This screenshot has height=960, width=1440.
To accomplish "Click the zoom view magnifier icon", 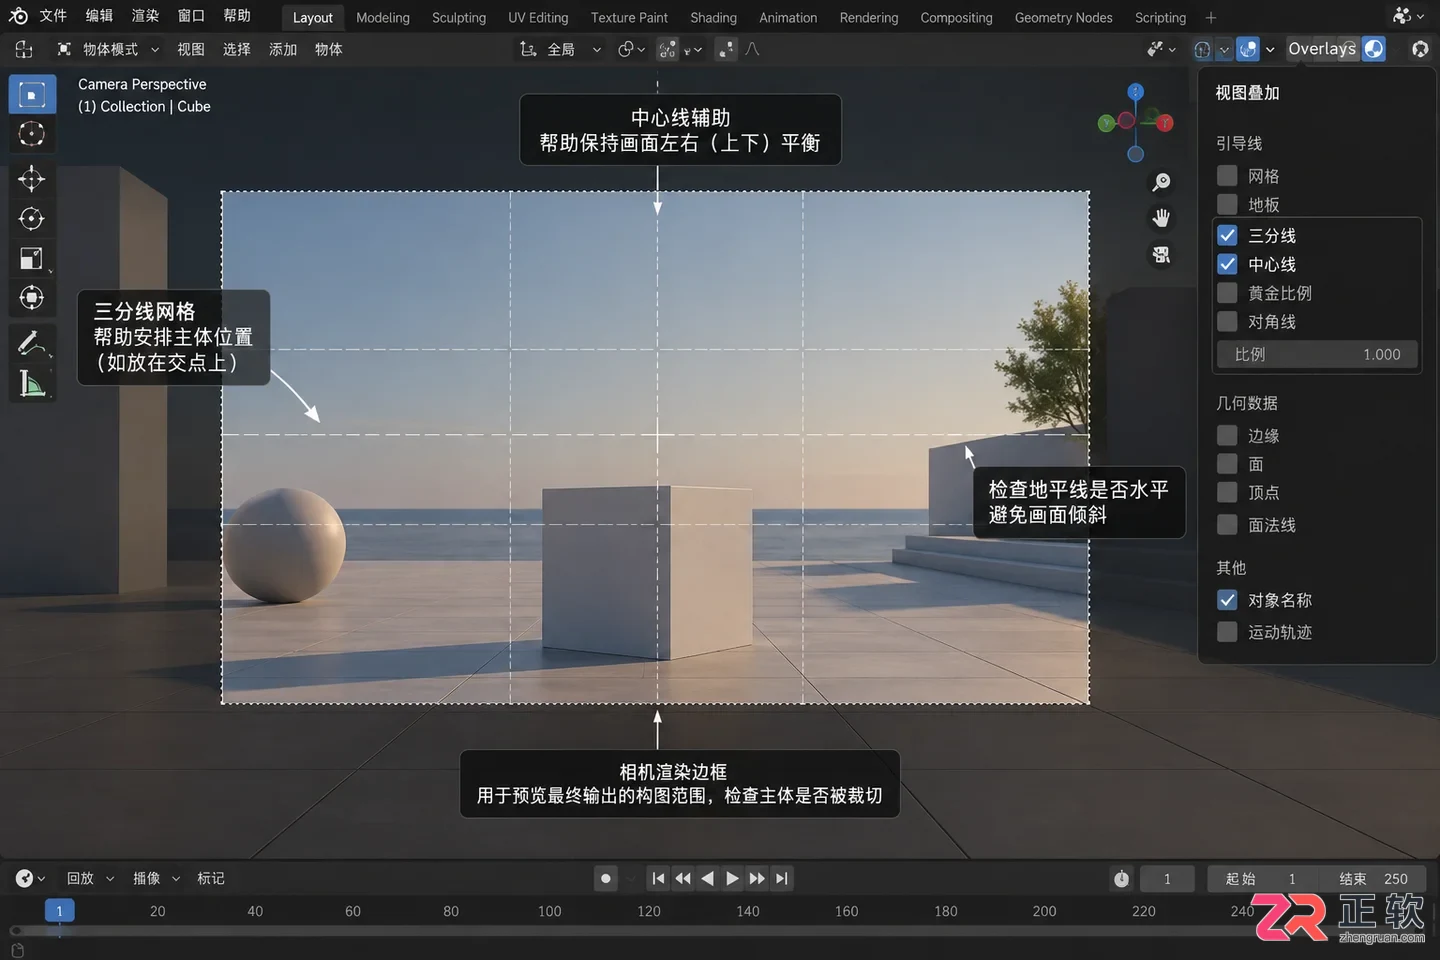I will 1161,182.
